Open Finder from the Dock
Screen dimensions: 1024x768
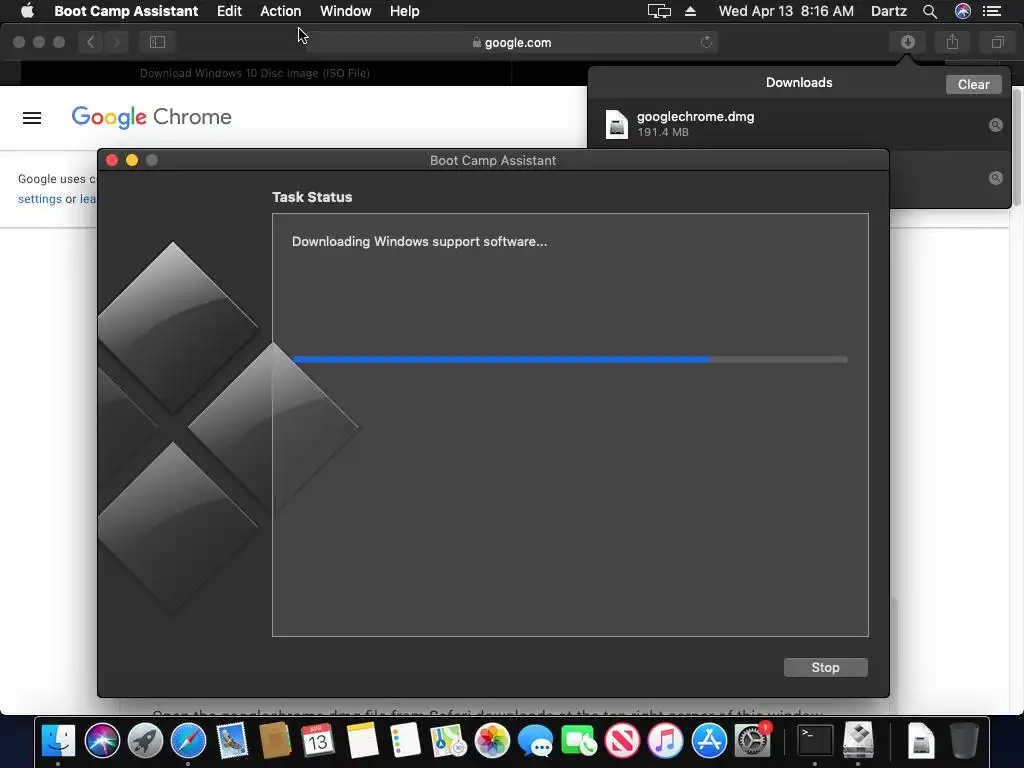coord(58,741)
